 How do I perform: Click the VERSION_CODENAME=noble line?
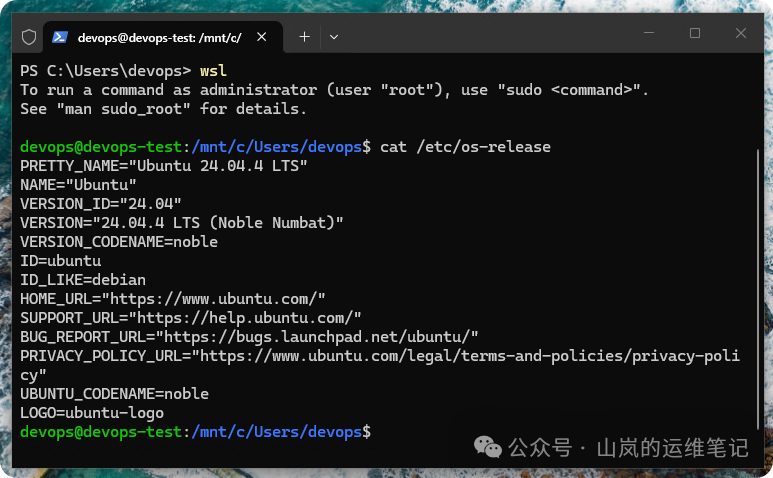click(119, 242)
